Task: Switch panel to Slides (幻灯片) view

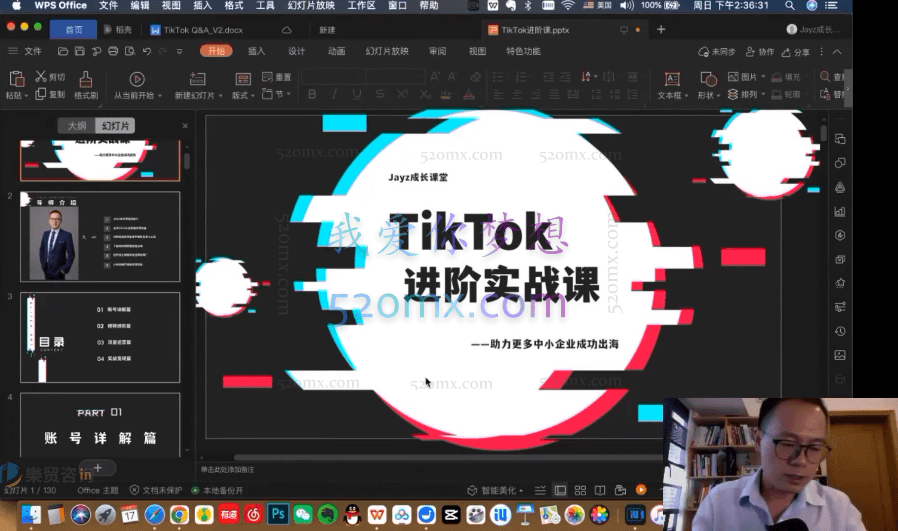Action: [x=115, y=125]
